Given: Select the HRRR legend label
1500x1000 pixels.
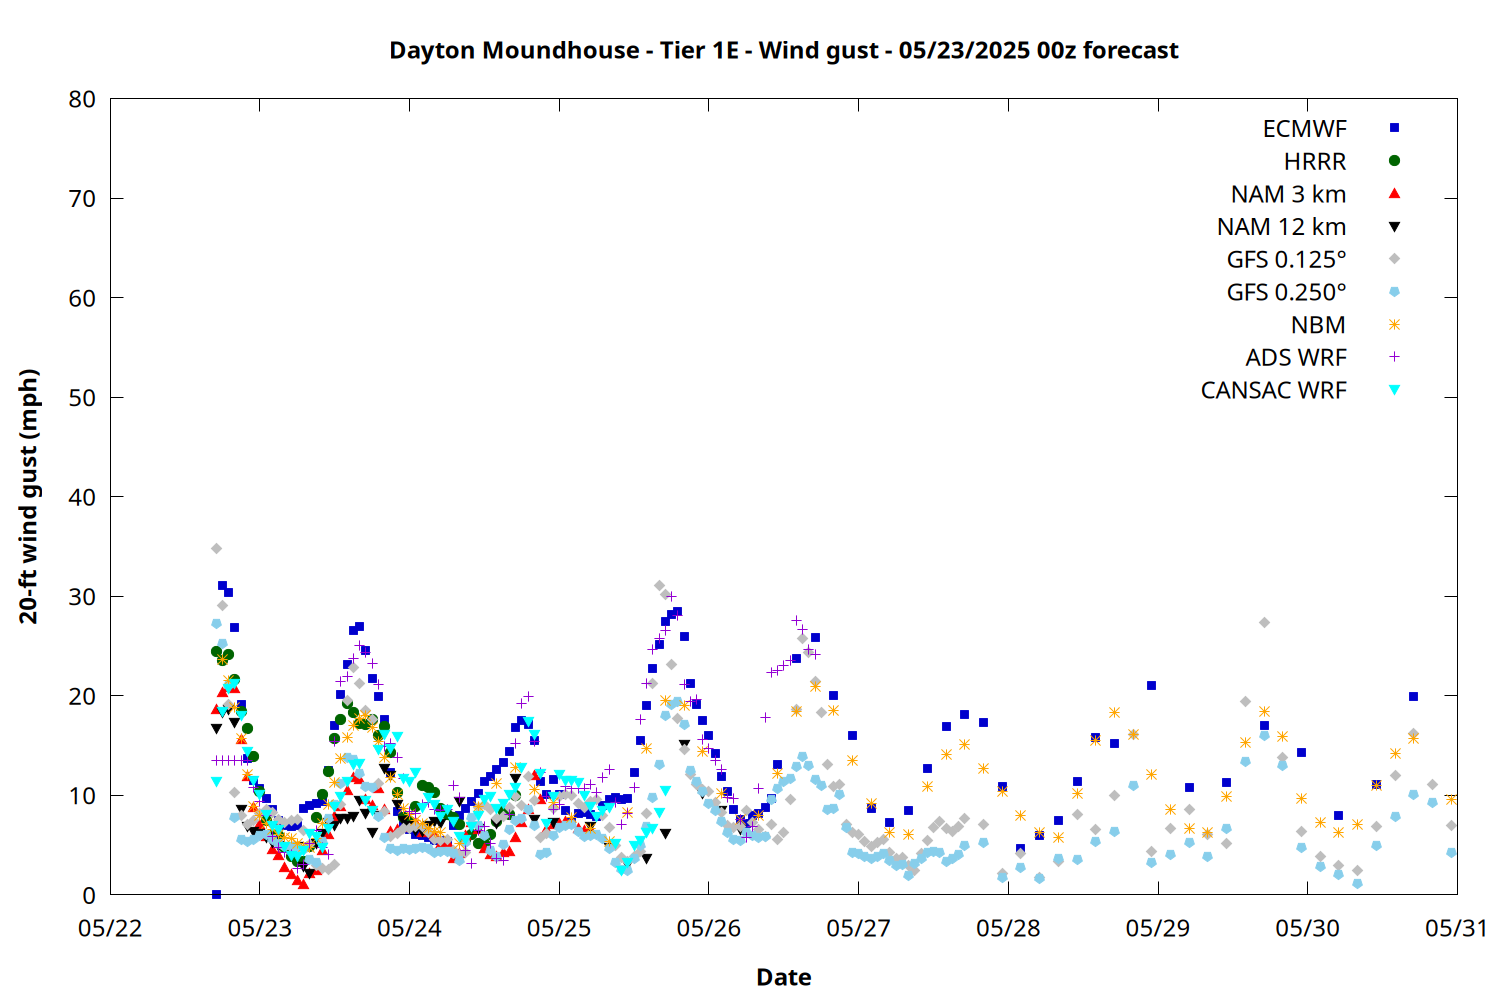Looking at the screenshot, I should (x=1315, y=161).
